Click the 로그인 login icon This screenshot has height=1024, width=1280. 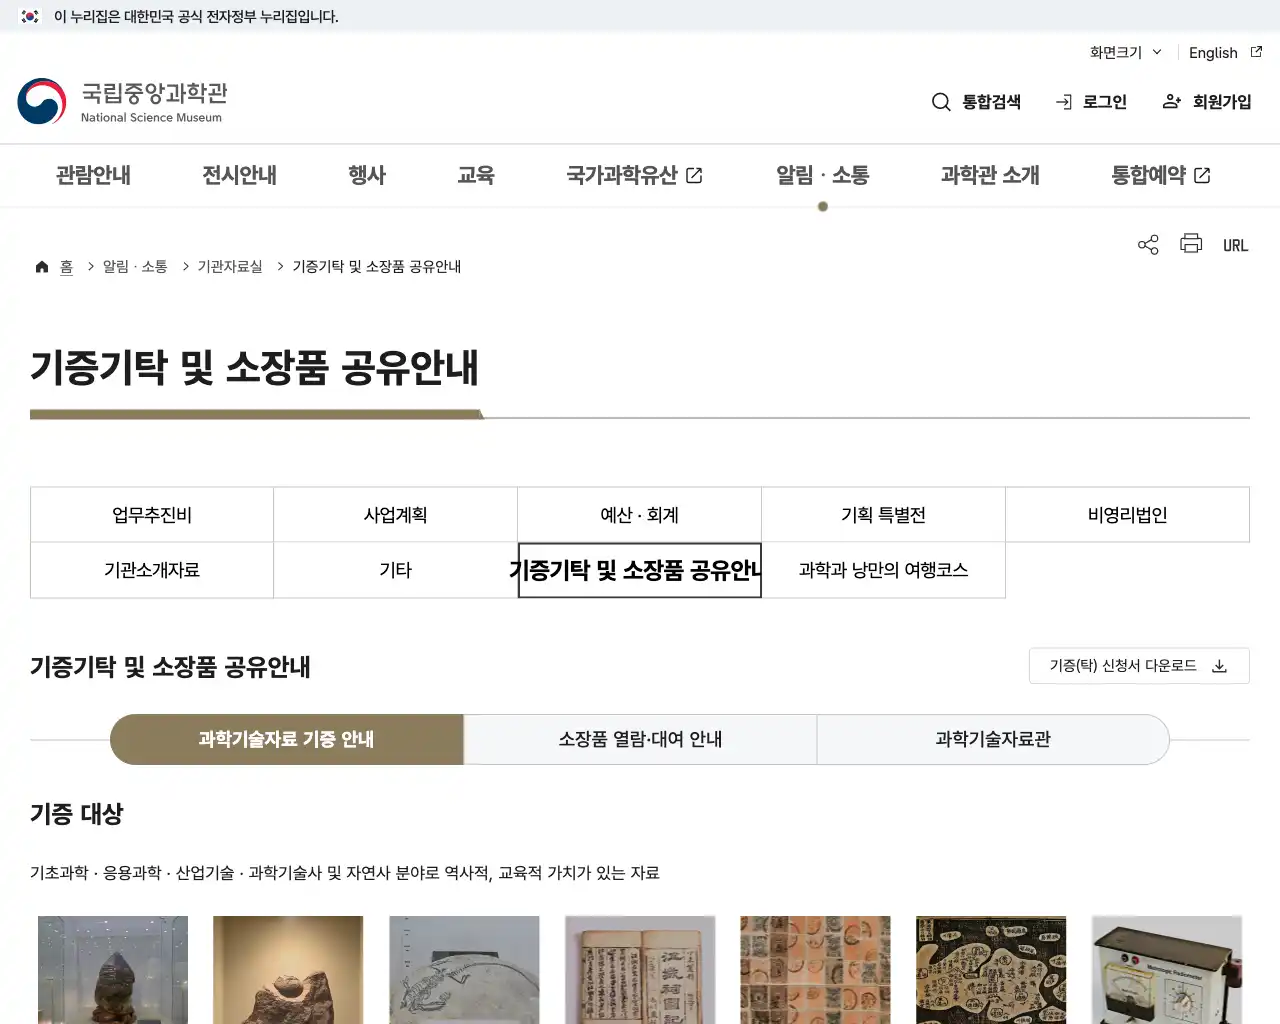pyautogui.click(x=1062, y=101)
